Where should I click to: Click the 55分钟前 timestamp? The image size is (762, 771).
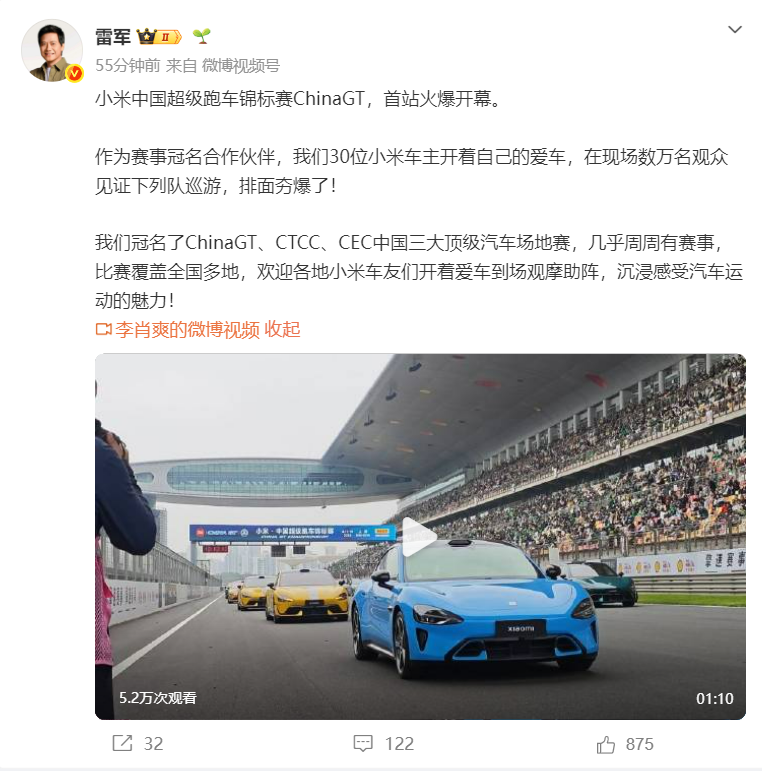[127, 65]
